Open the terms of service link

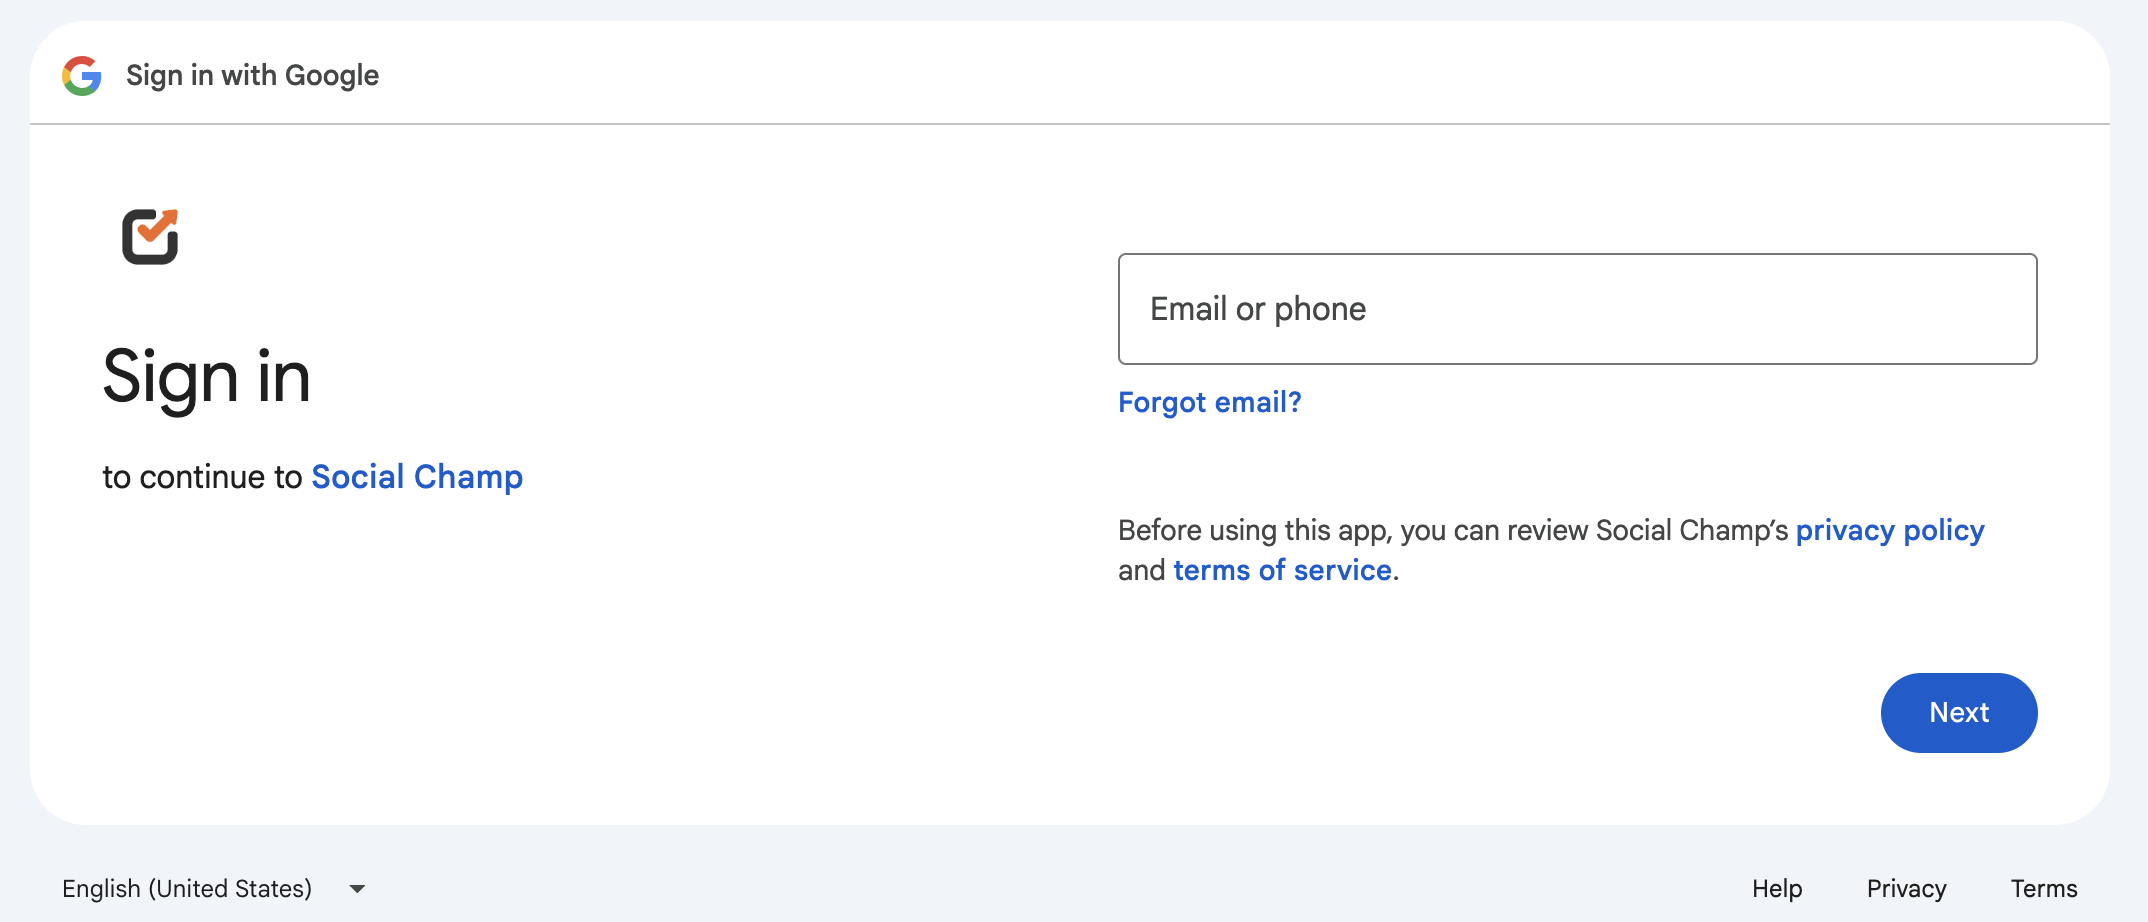[1282, 570]
